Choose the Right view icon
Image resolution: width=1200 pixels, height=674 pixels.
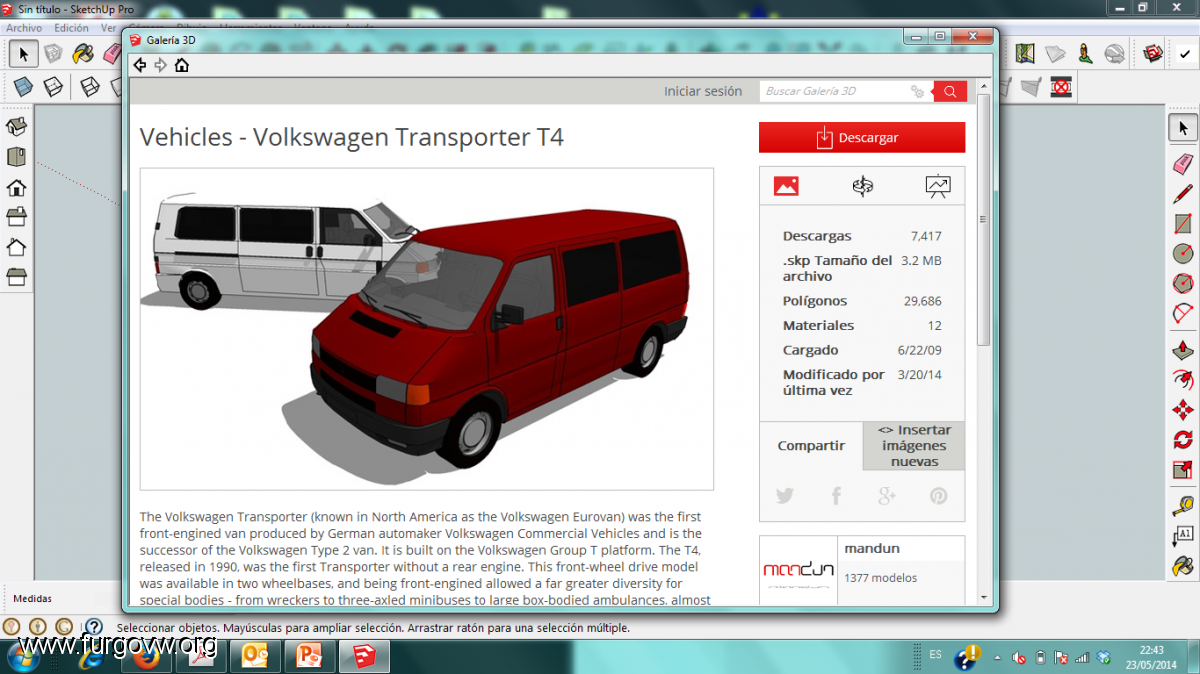coord(16,217)
